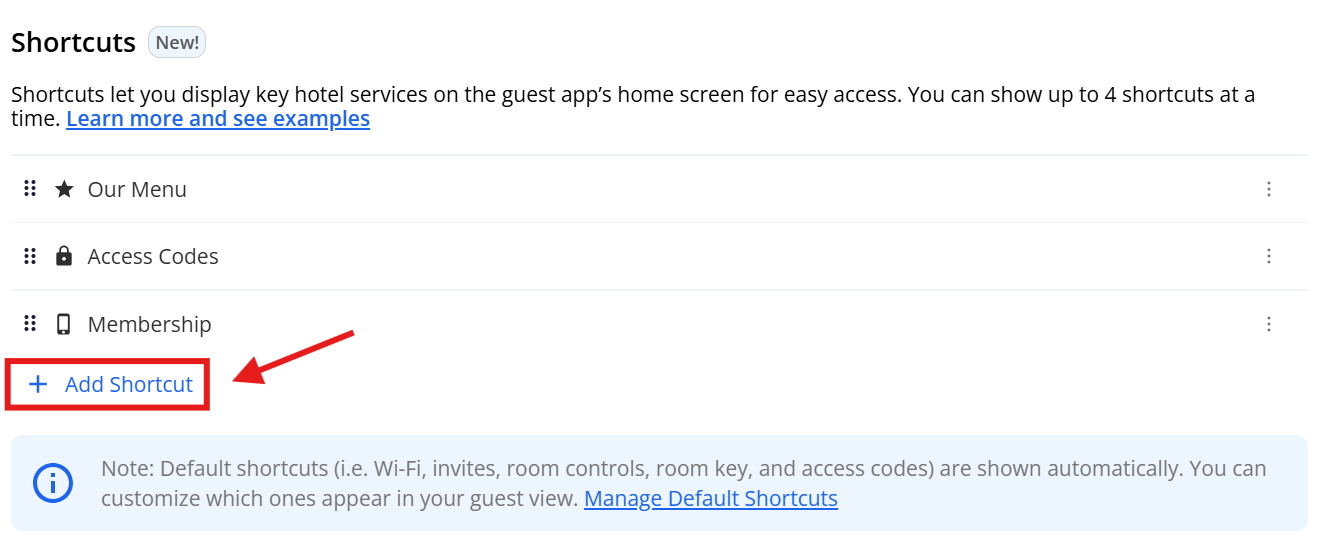This screenshot has height=547, width=1318.
Task: Click the Access Codes drag handle
Action: (x=30, y=256)
